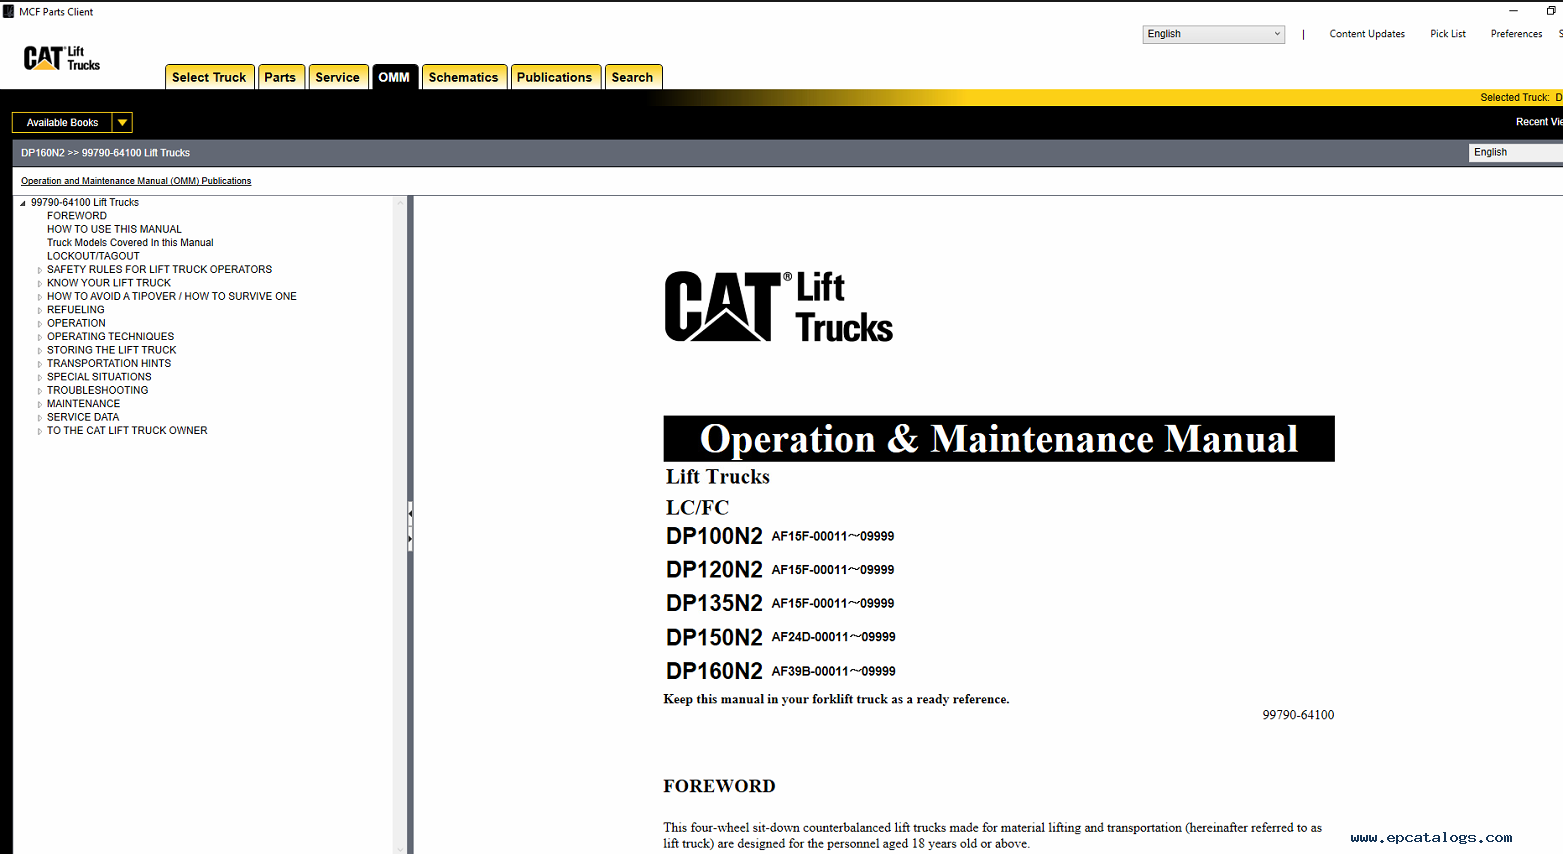1563x854 pixels.
Task: Click the DP100N2 model line
Action: click(x=780, y=536)
